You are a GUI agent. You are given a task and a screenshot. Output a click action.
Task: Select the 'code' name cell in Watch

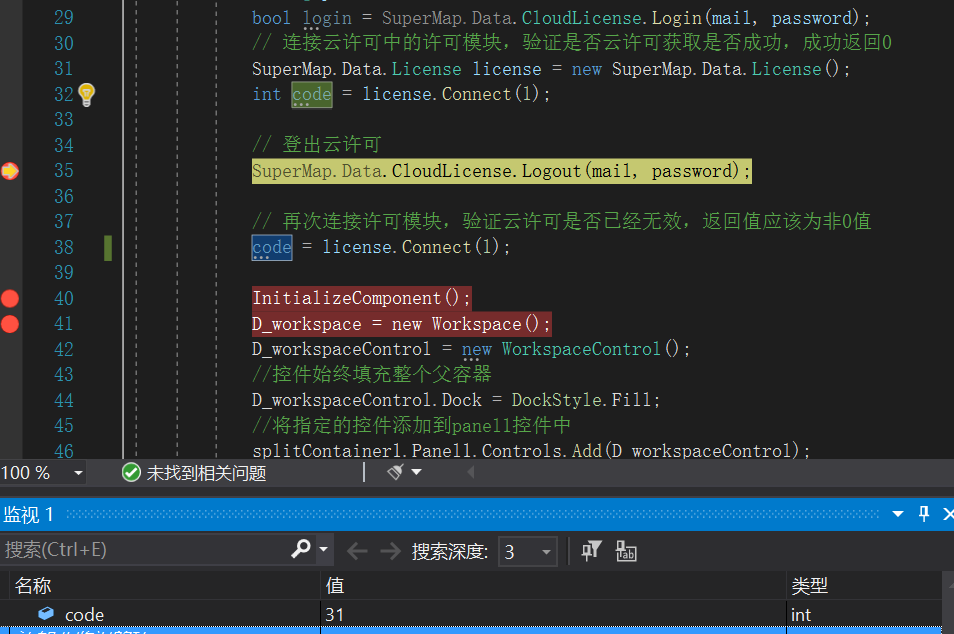point(84,615)
